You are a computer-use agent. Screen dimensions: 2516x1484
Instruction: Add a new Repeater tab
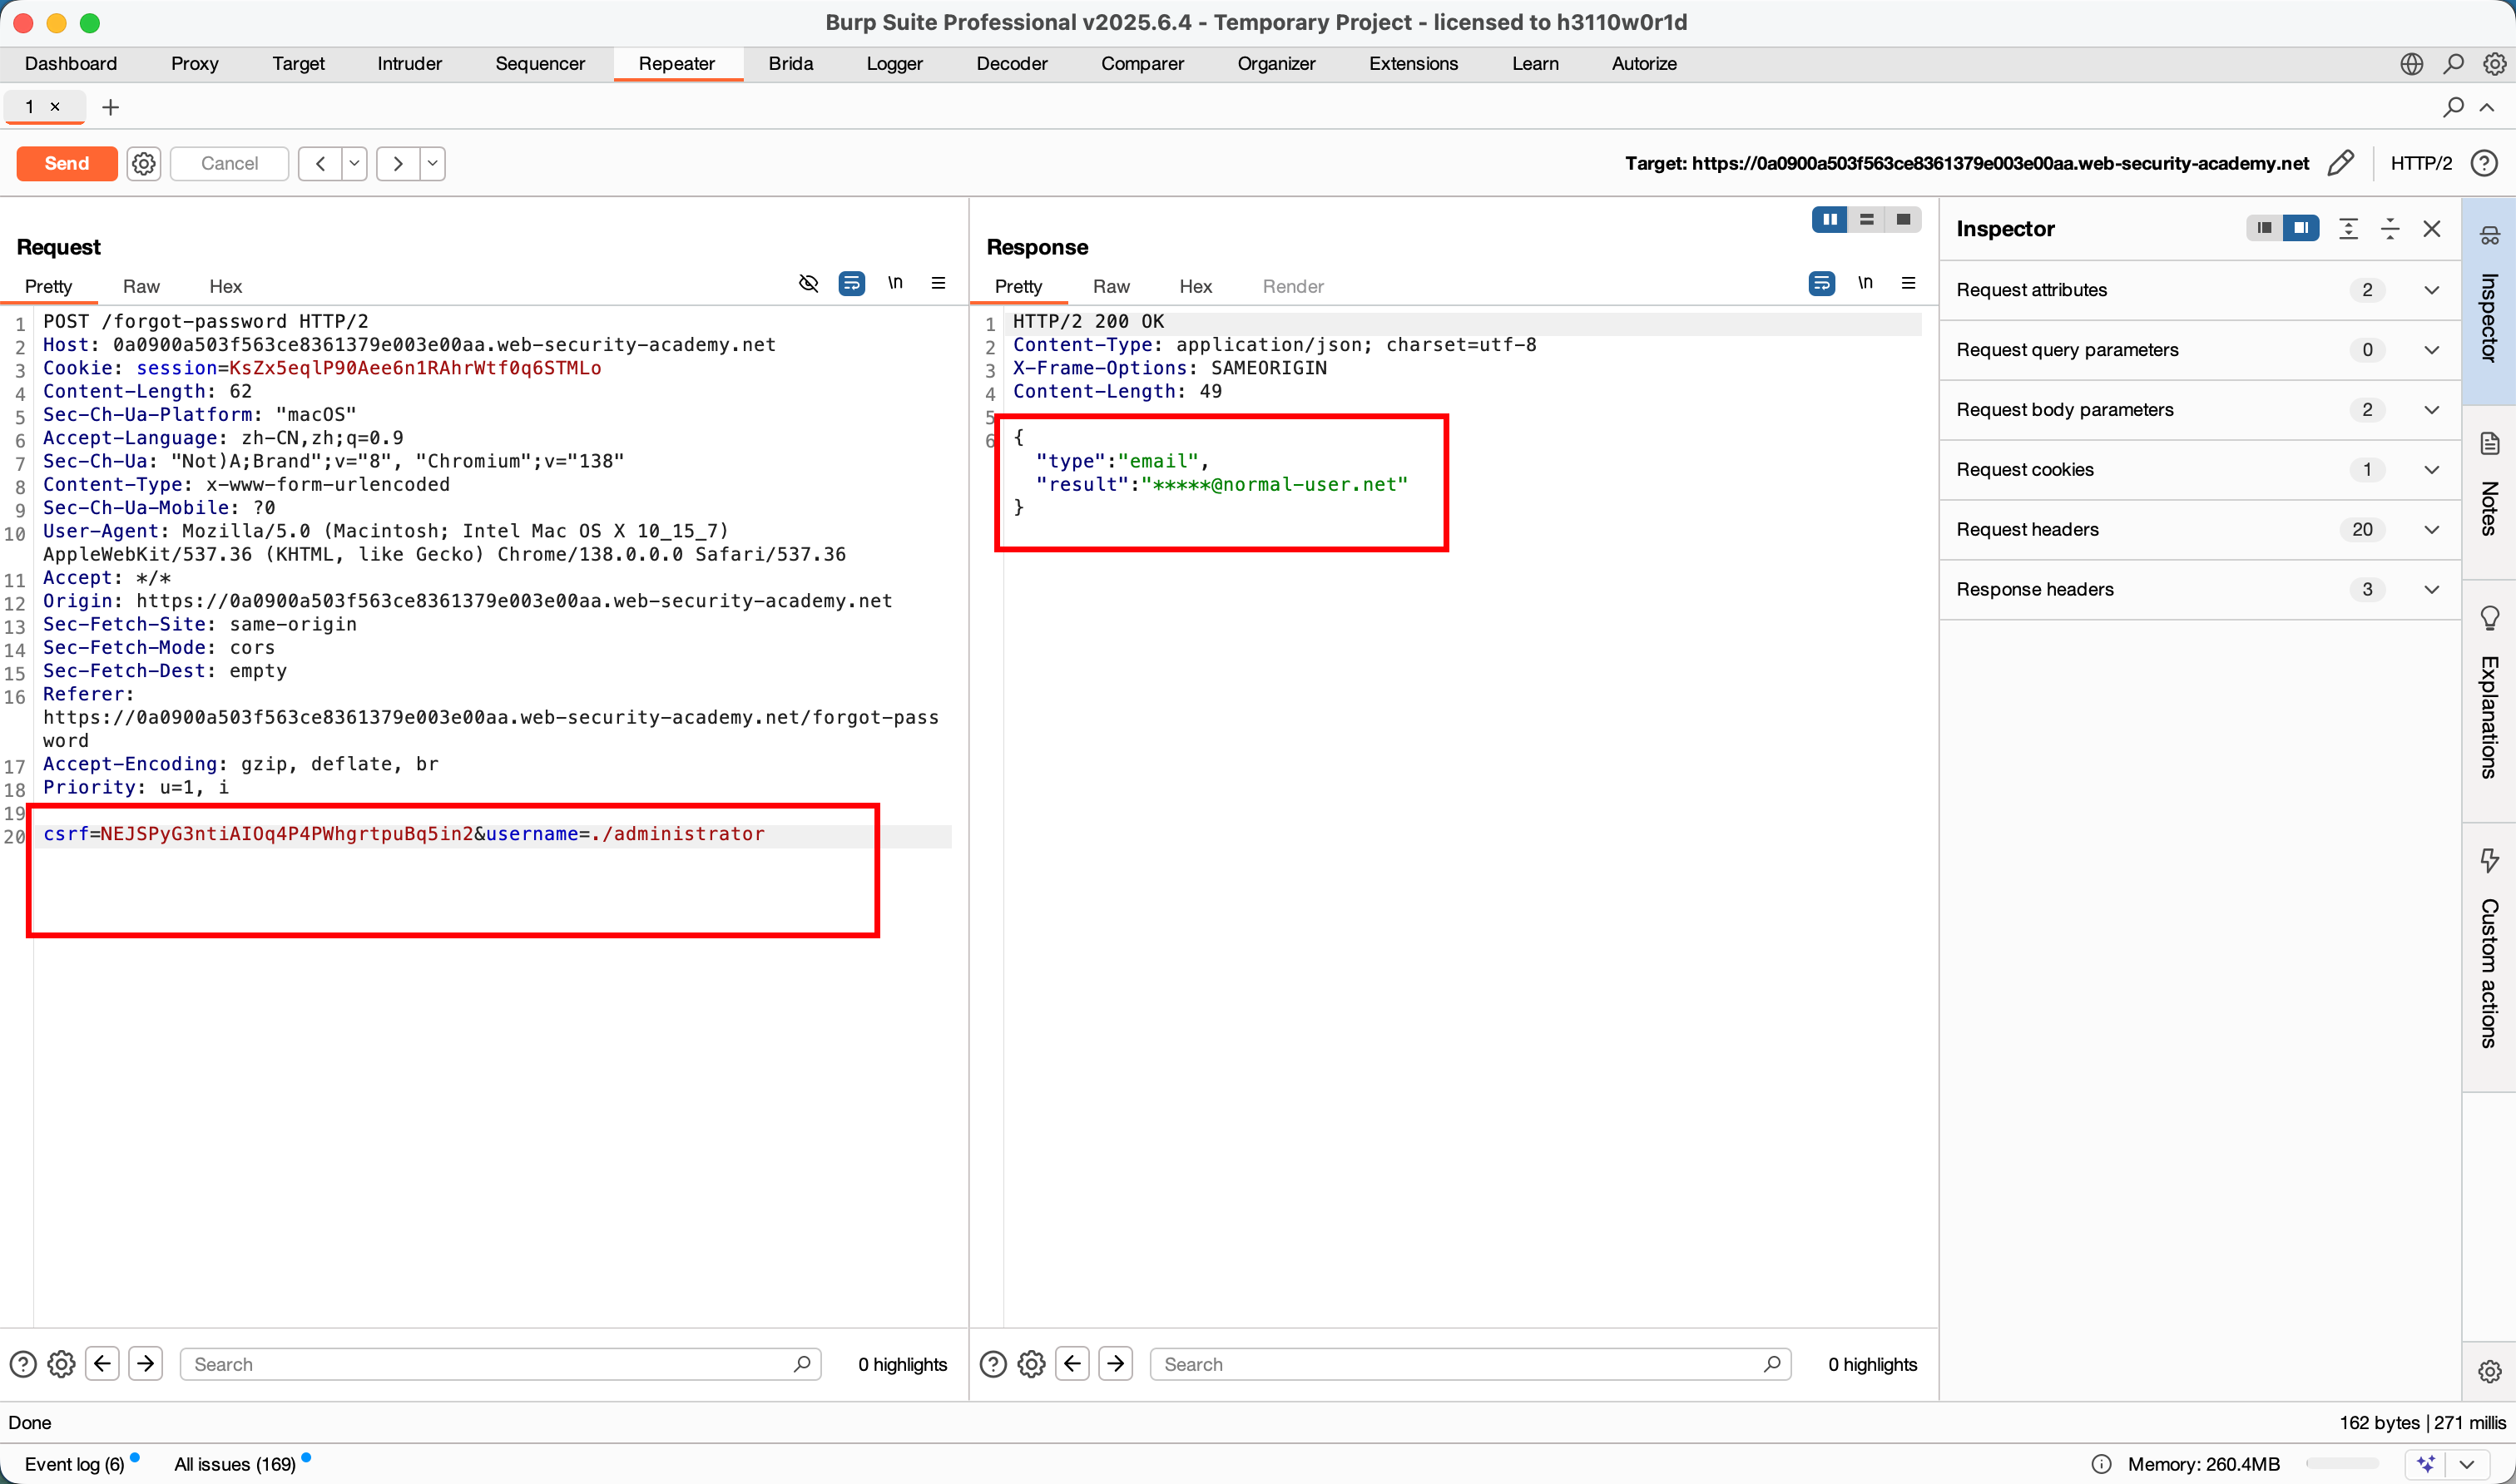[111, 107]
